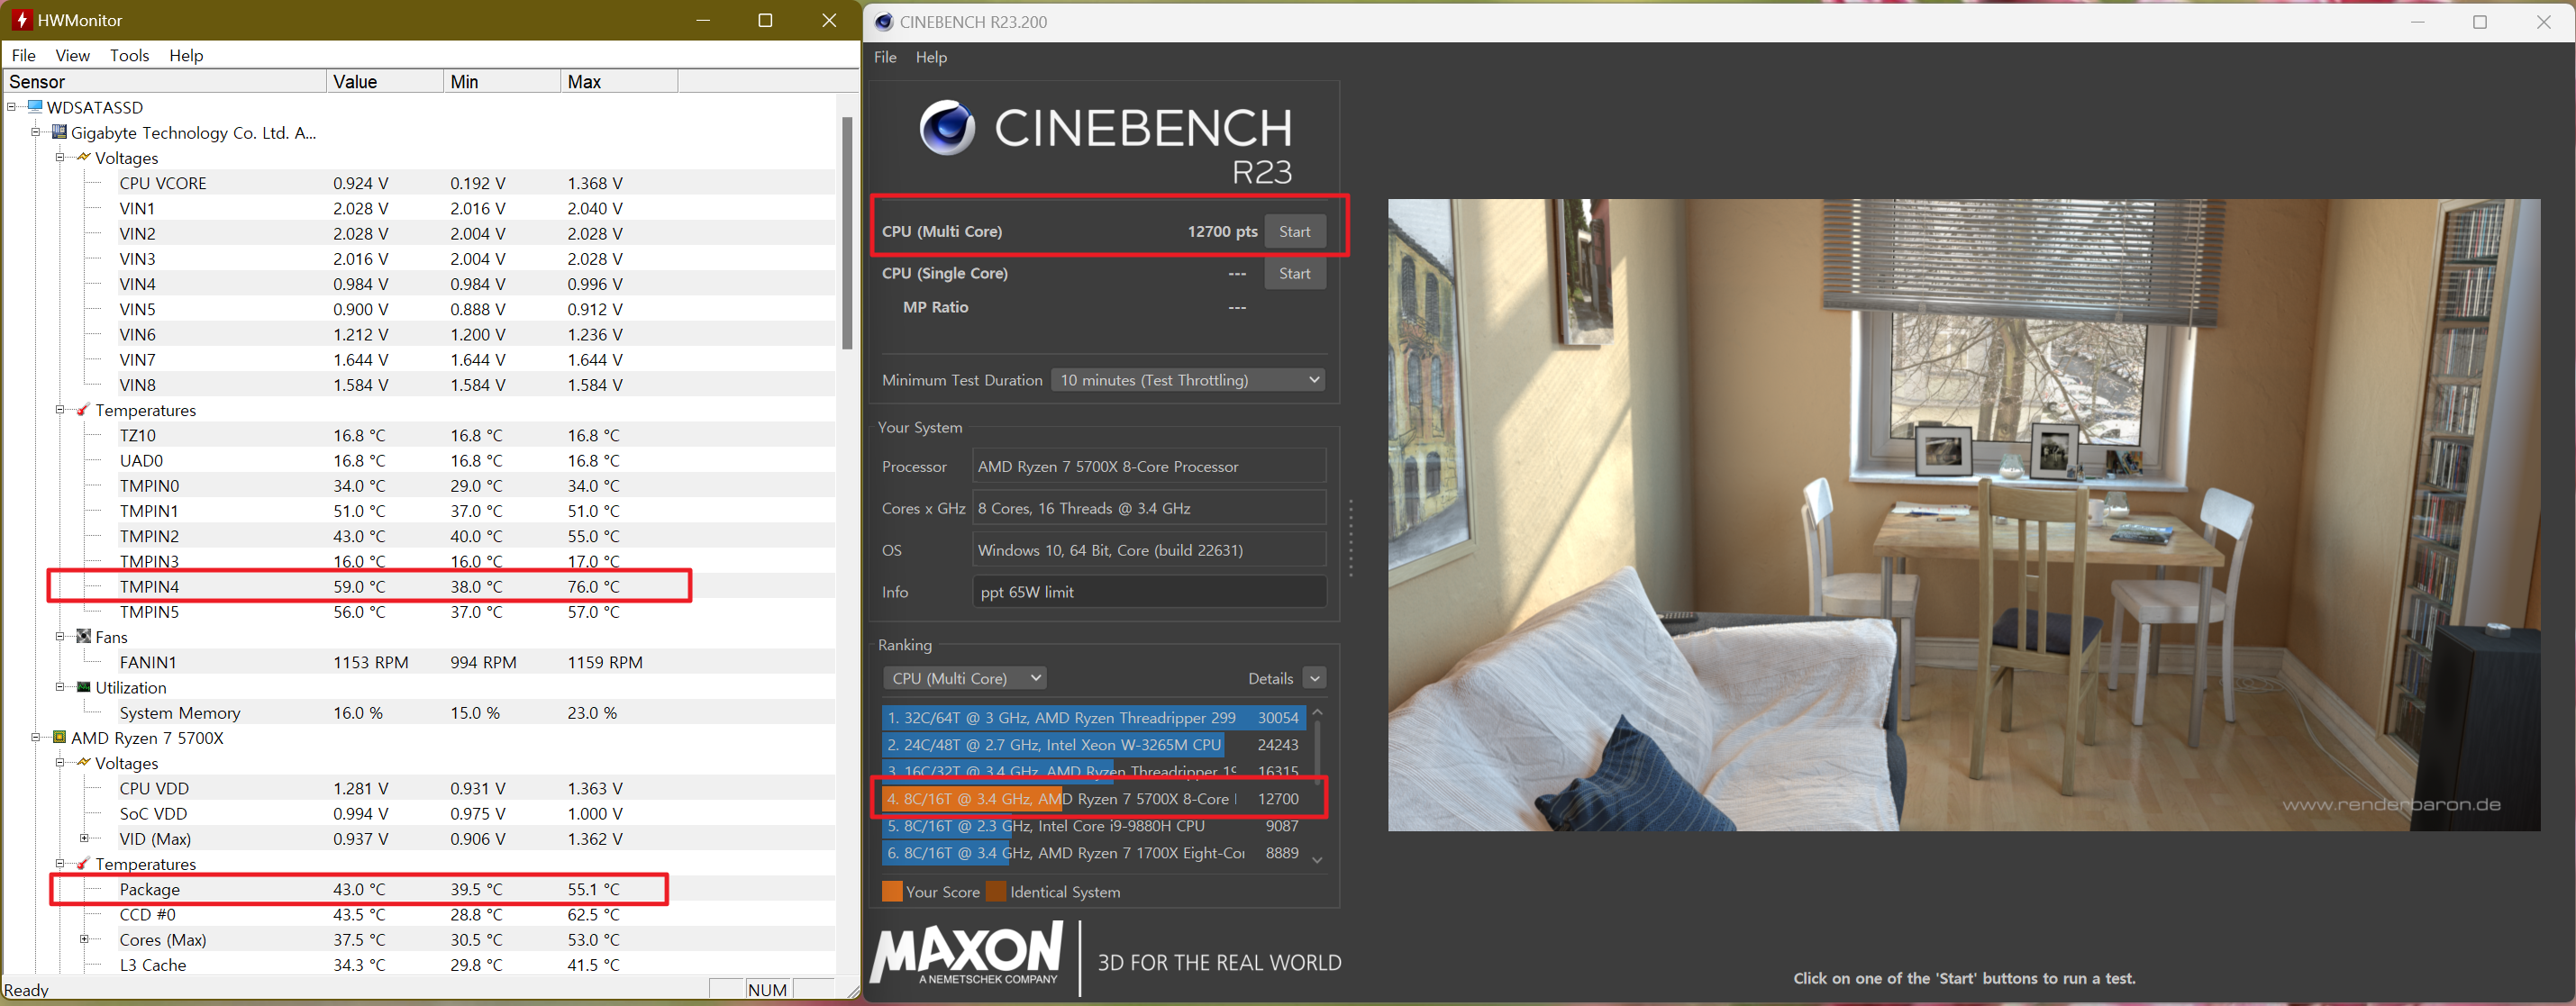The image size is (2576, 1006).
Task: Expand the ranking Details arrow
Action: click(x=1315, y=679)
